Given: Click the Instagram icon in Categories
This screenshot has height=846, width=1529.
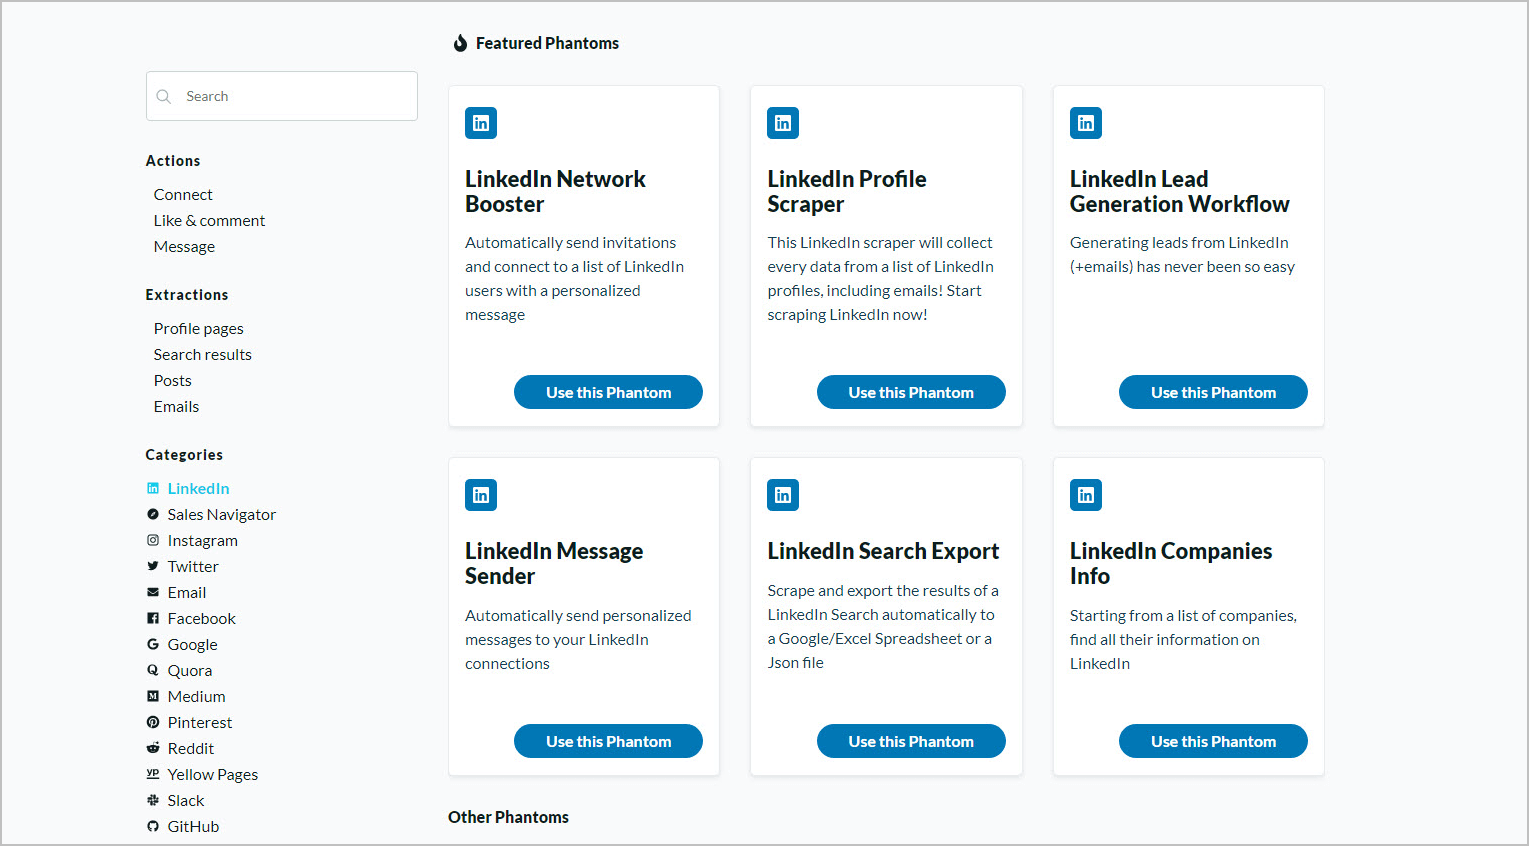Looking at the screenshot, I should (x=153, y=540).
